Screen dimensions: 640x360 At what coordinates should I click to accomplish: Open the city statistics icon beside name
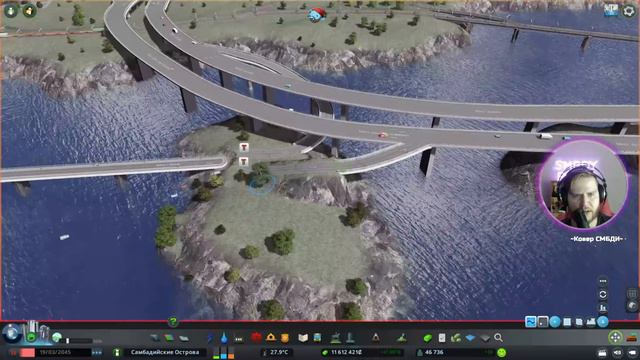[x=117, y=352]
